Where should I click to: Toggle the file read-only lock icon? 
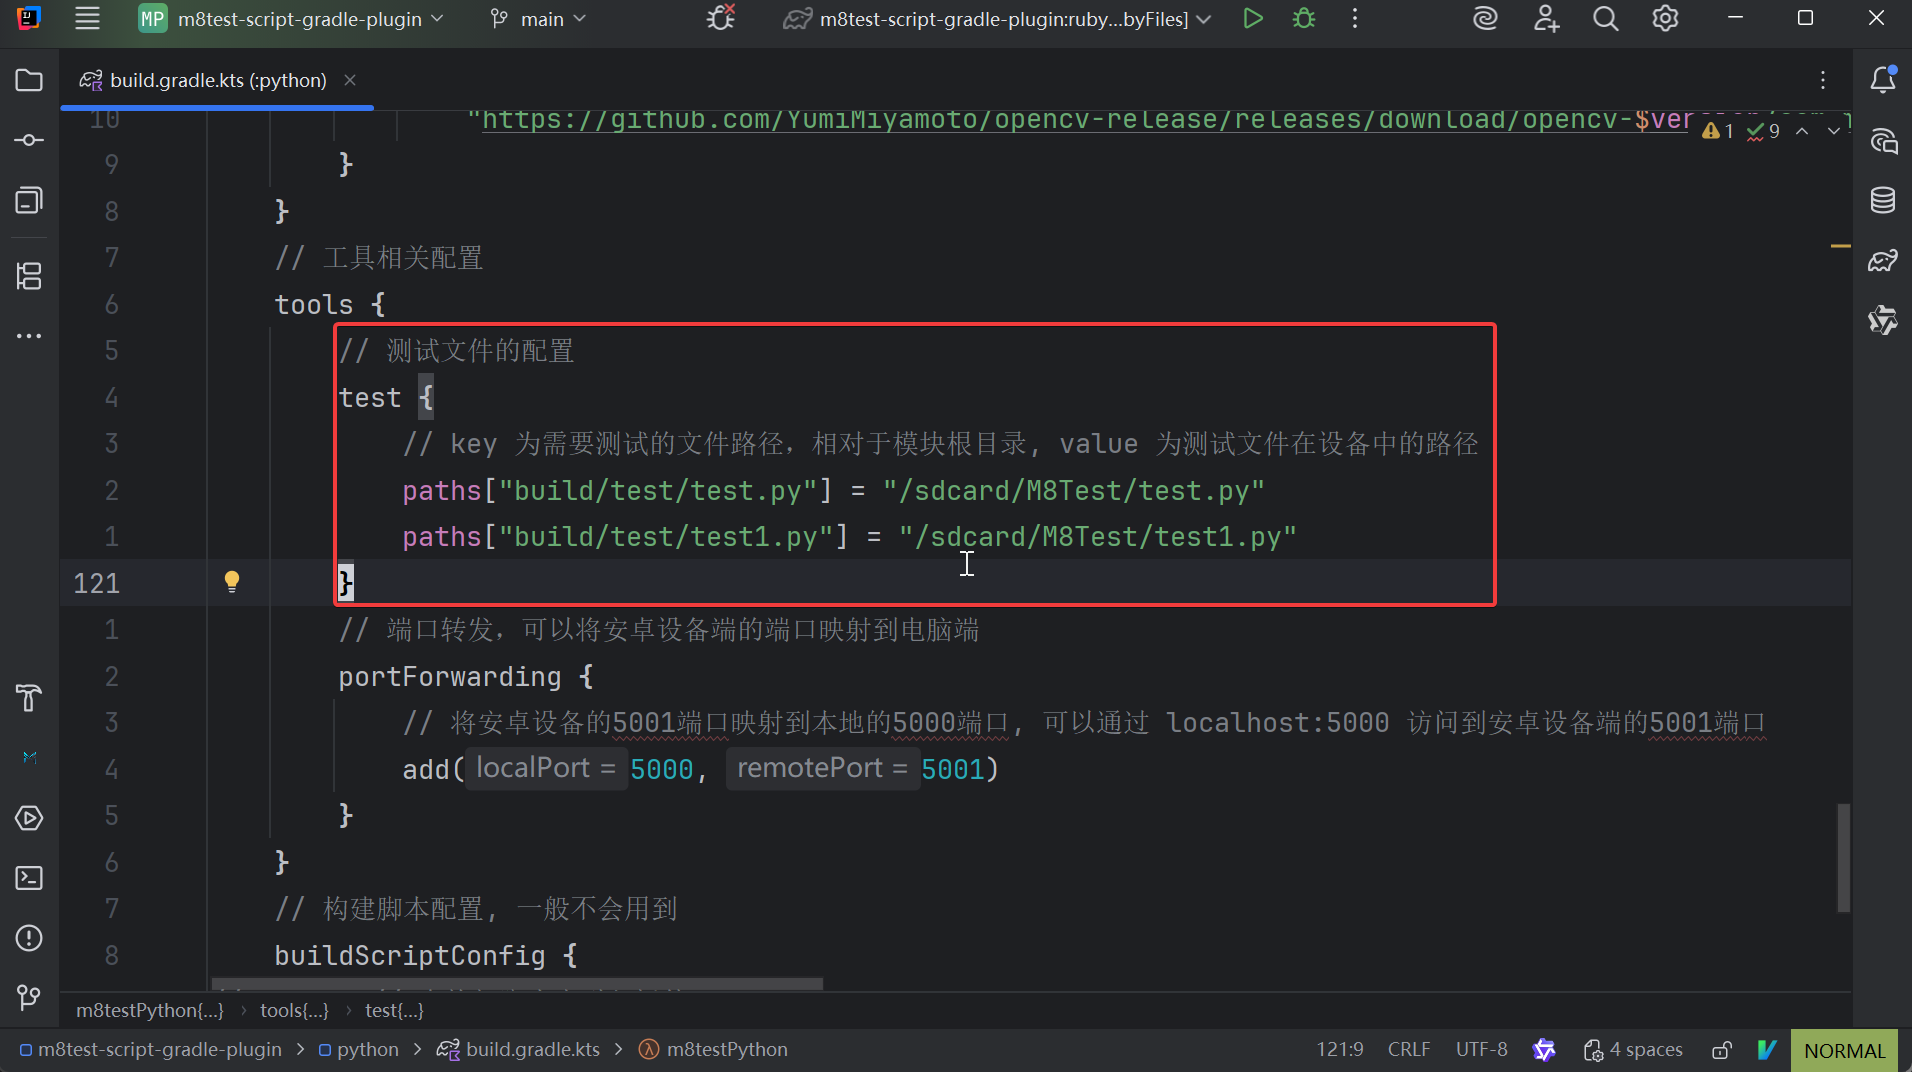click(x=1721, y=1050)
